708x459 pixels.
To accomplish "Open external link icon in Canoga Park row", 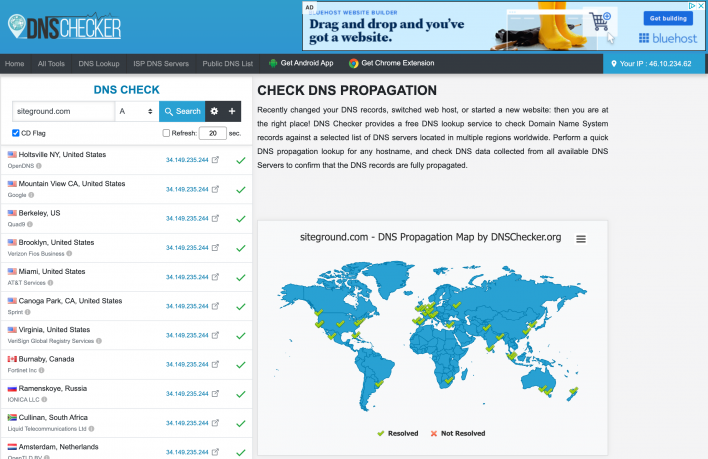I will (x=215, y=306).
